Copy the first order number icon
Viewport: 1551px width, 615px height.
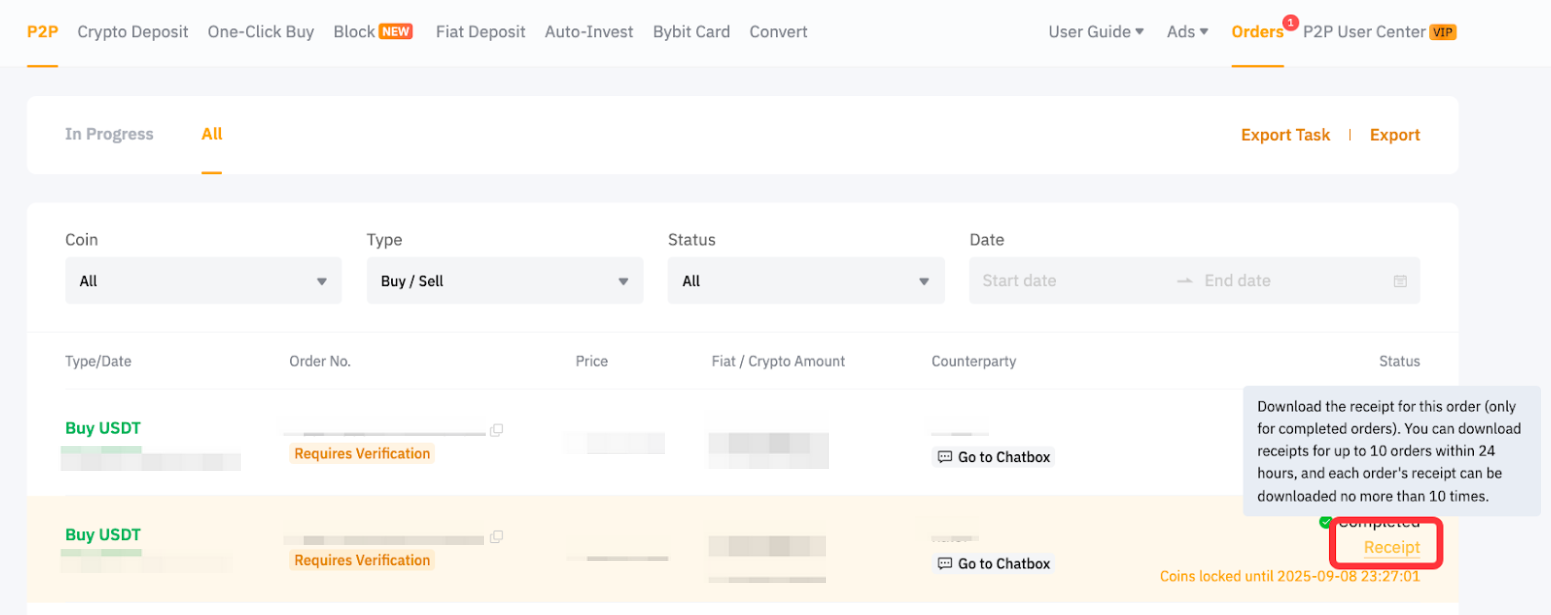496,430
